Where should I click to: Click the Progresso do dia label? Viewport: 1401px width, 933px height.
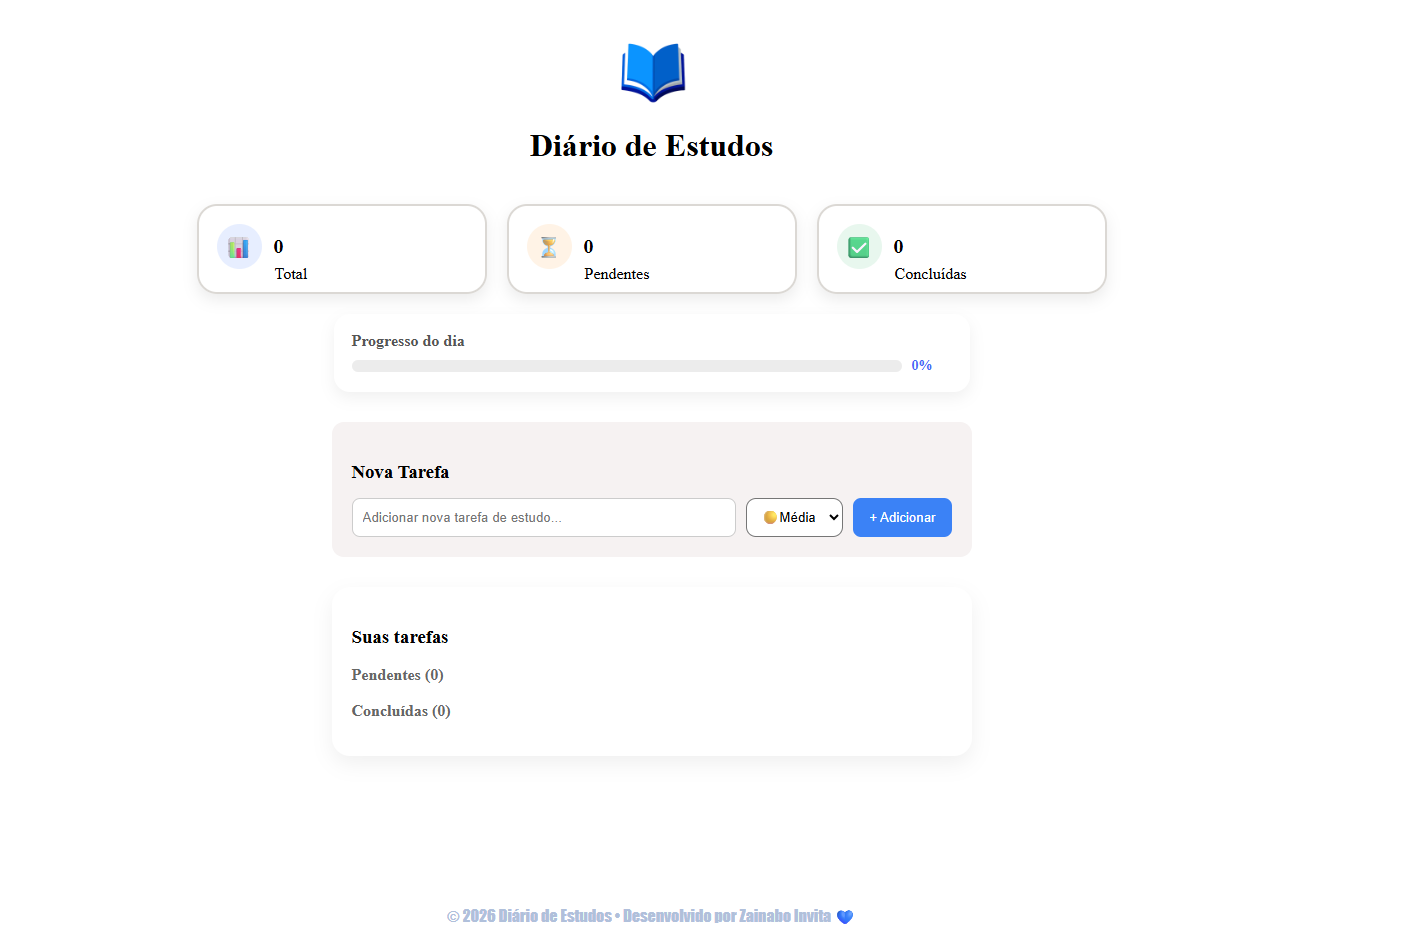pos(408,341)
